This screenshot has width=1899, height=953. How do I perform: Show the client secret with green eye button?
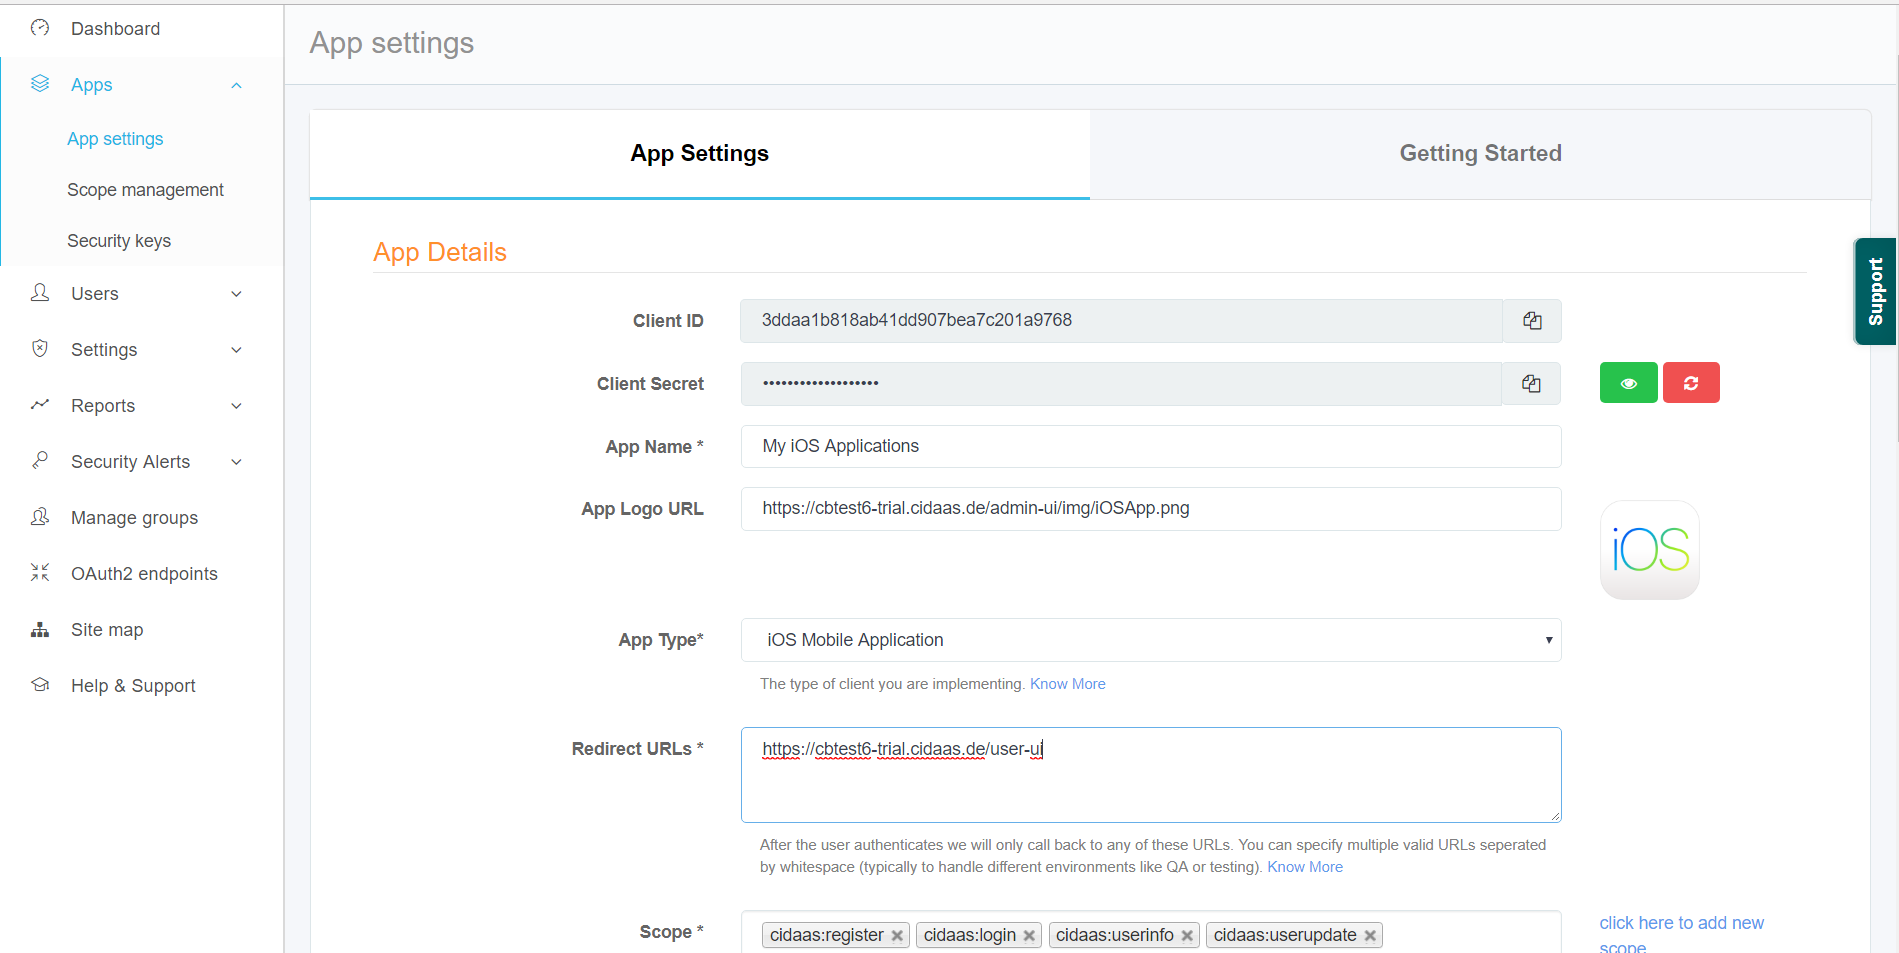tap(1629, 383)
